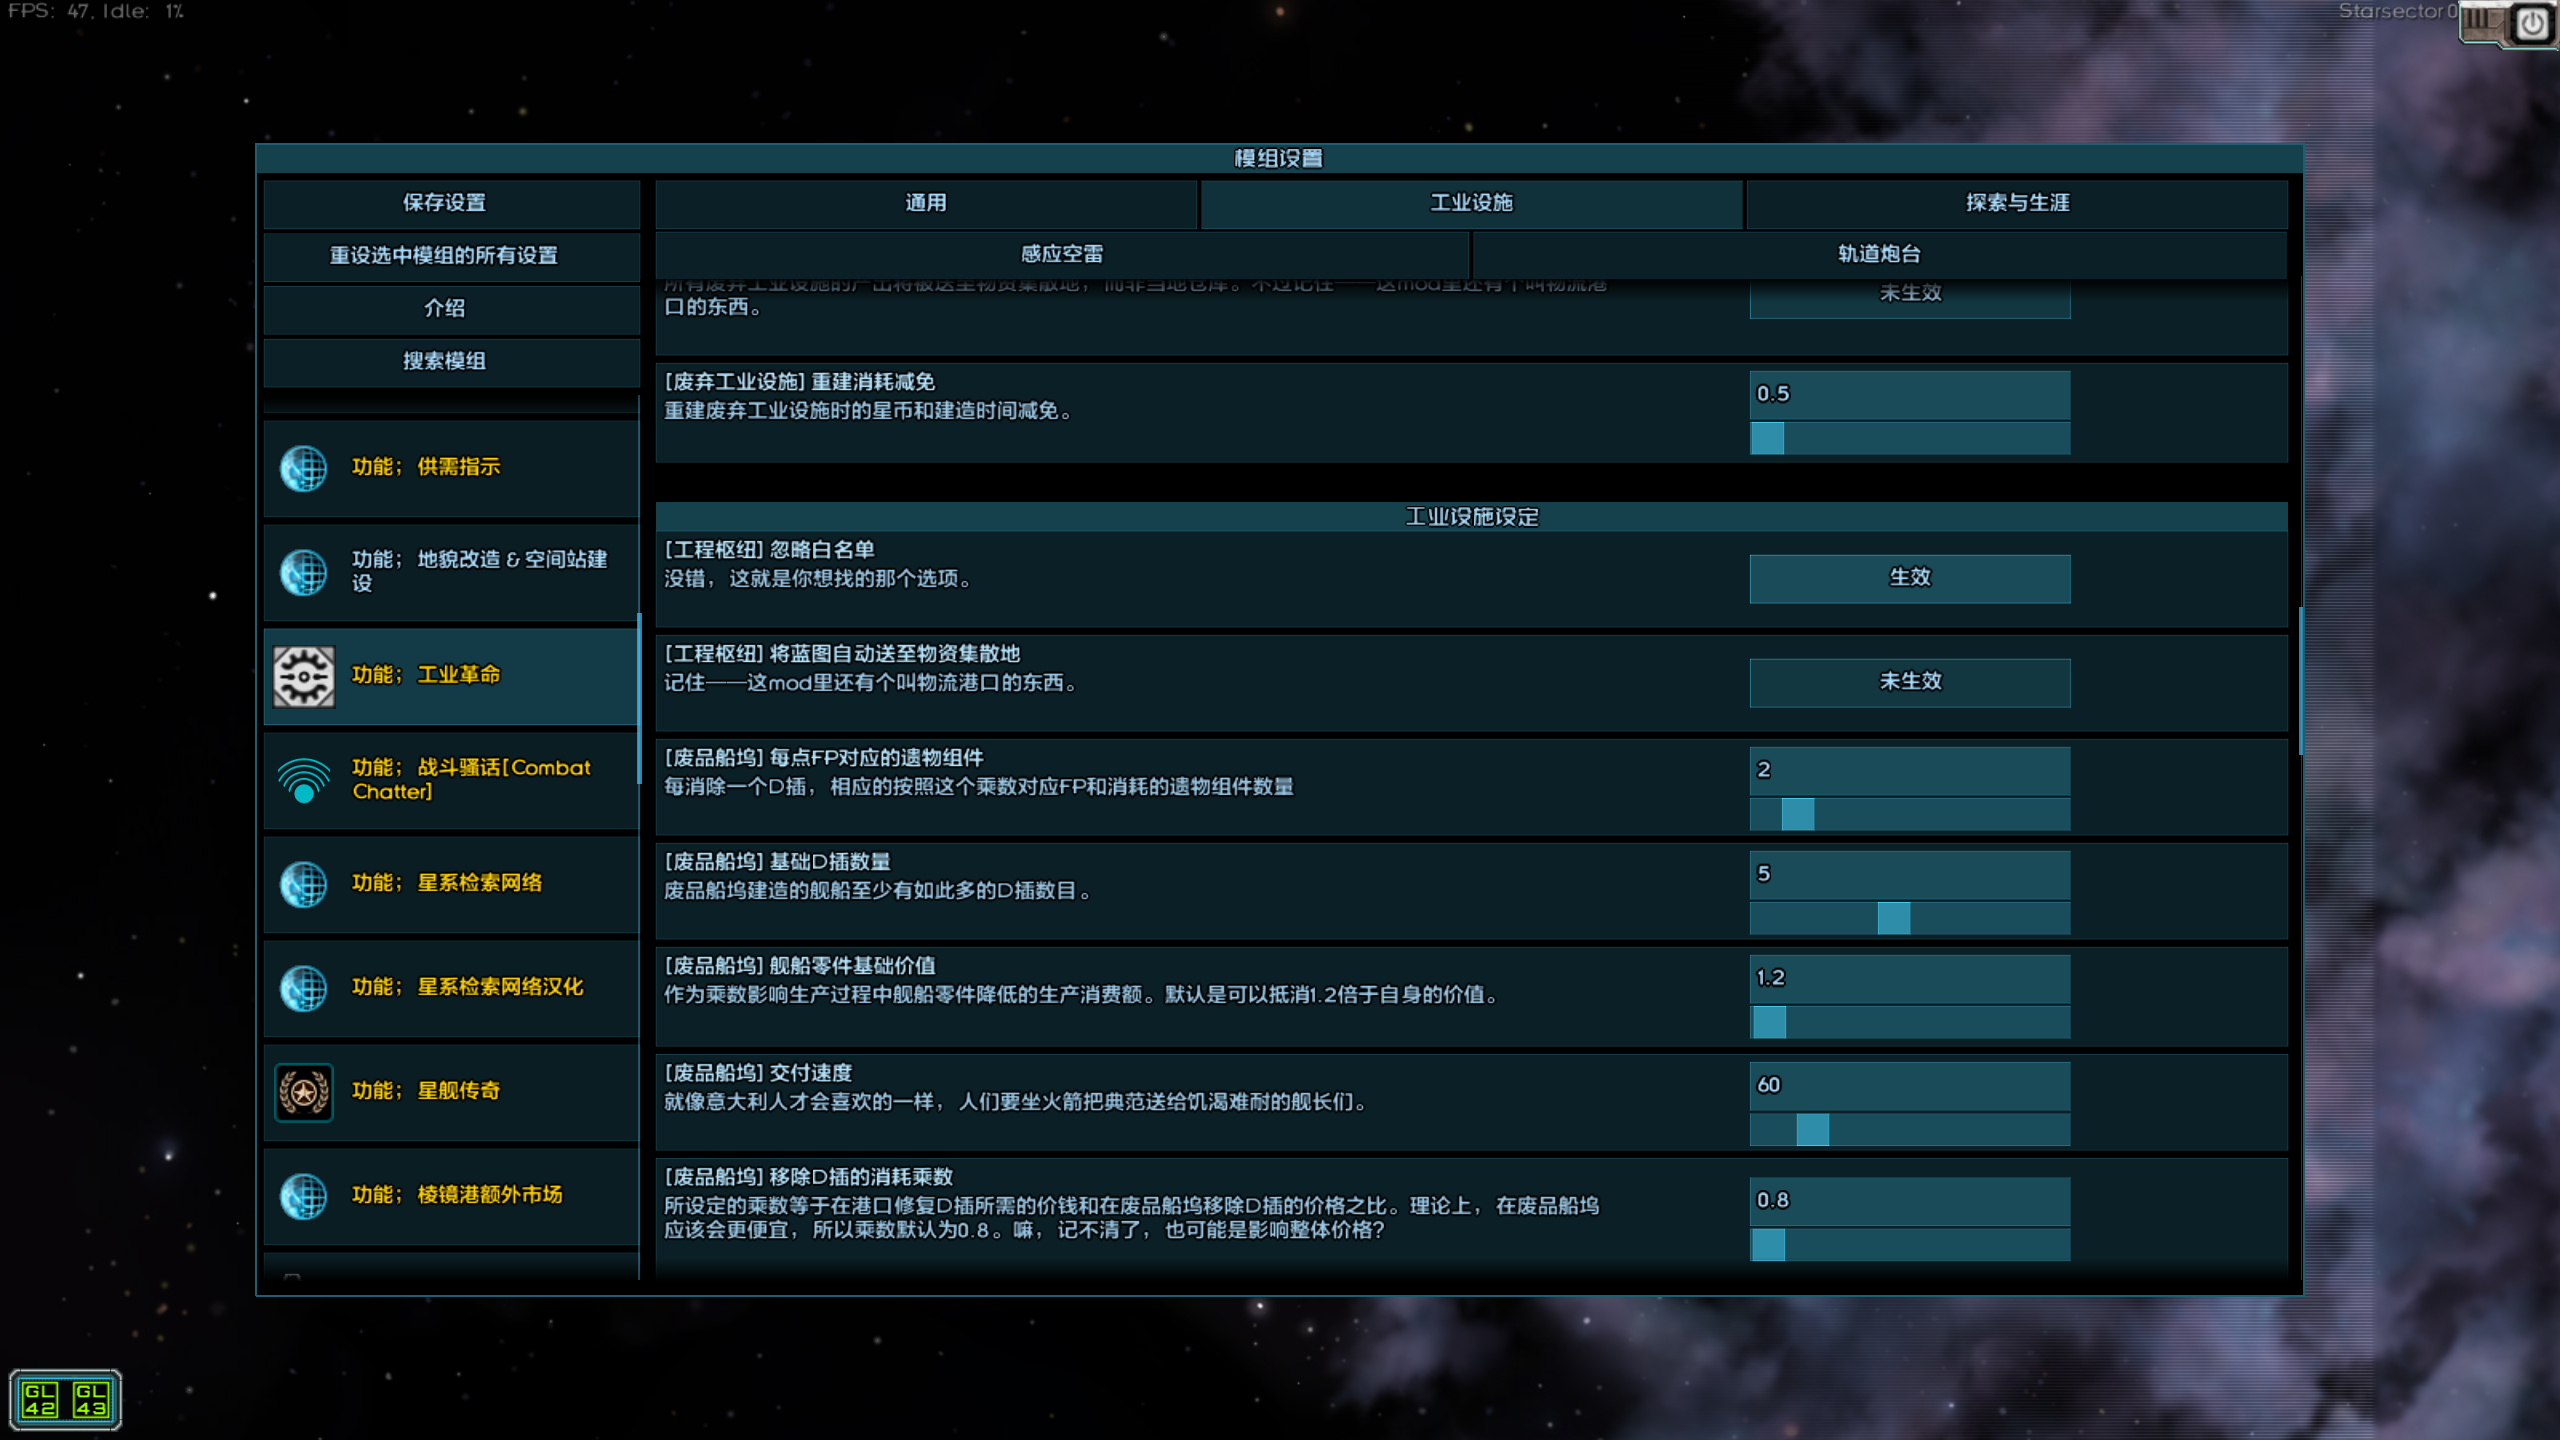
Task: Open the 轨道炮台 sub-tab
Action: coord(1878,254)
